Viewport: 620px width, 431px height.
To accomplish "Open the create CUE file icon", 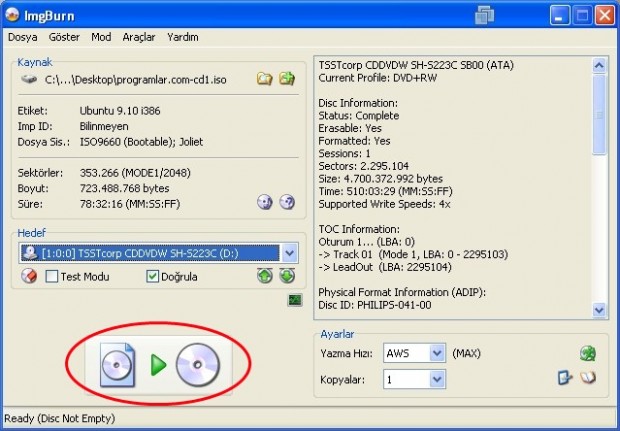I will [287, 79].
